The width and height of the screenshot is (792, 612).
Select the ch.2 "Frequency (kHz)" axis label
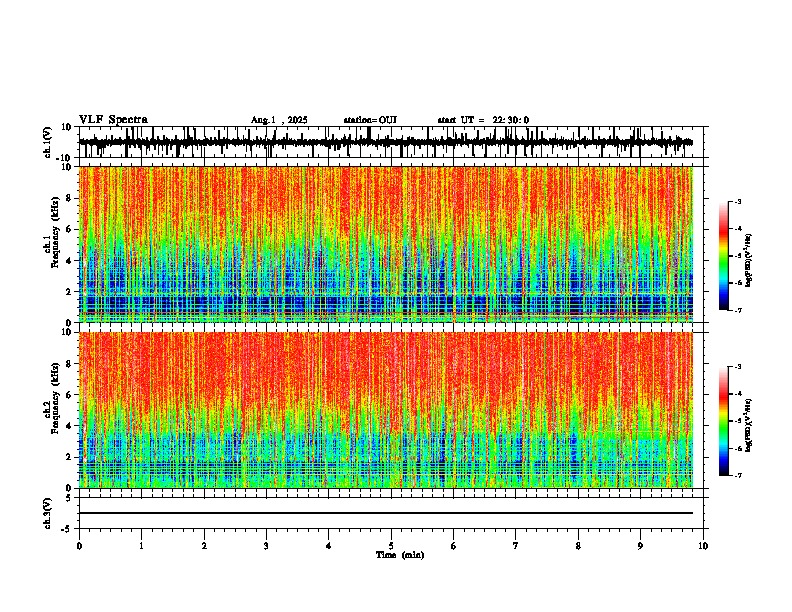pyautogui.click(x=55, y=398)
